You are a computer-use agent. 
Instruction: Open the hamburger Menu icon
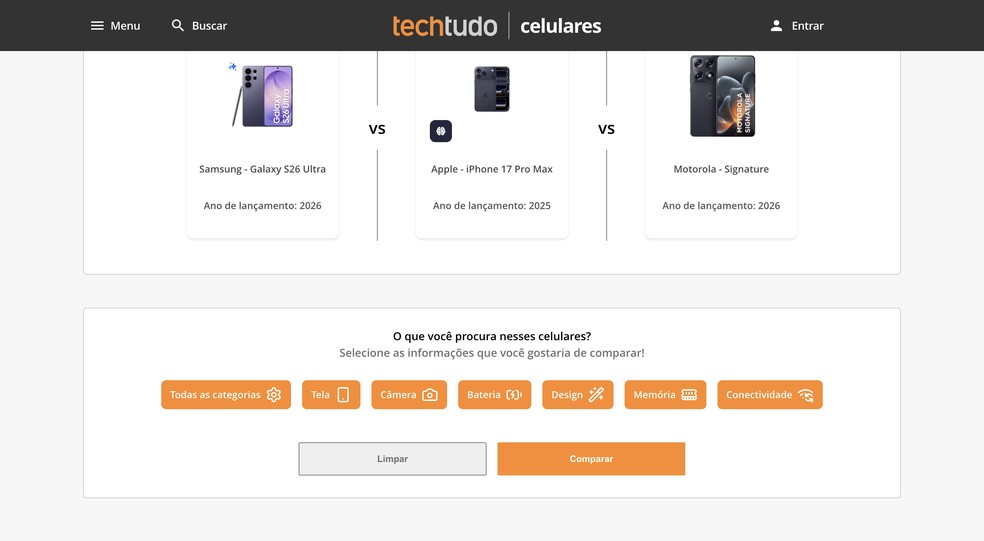point(97,26)
